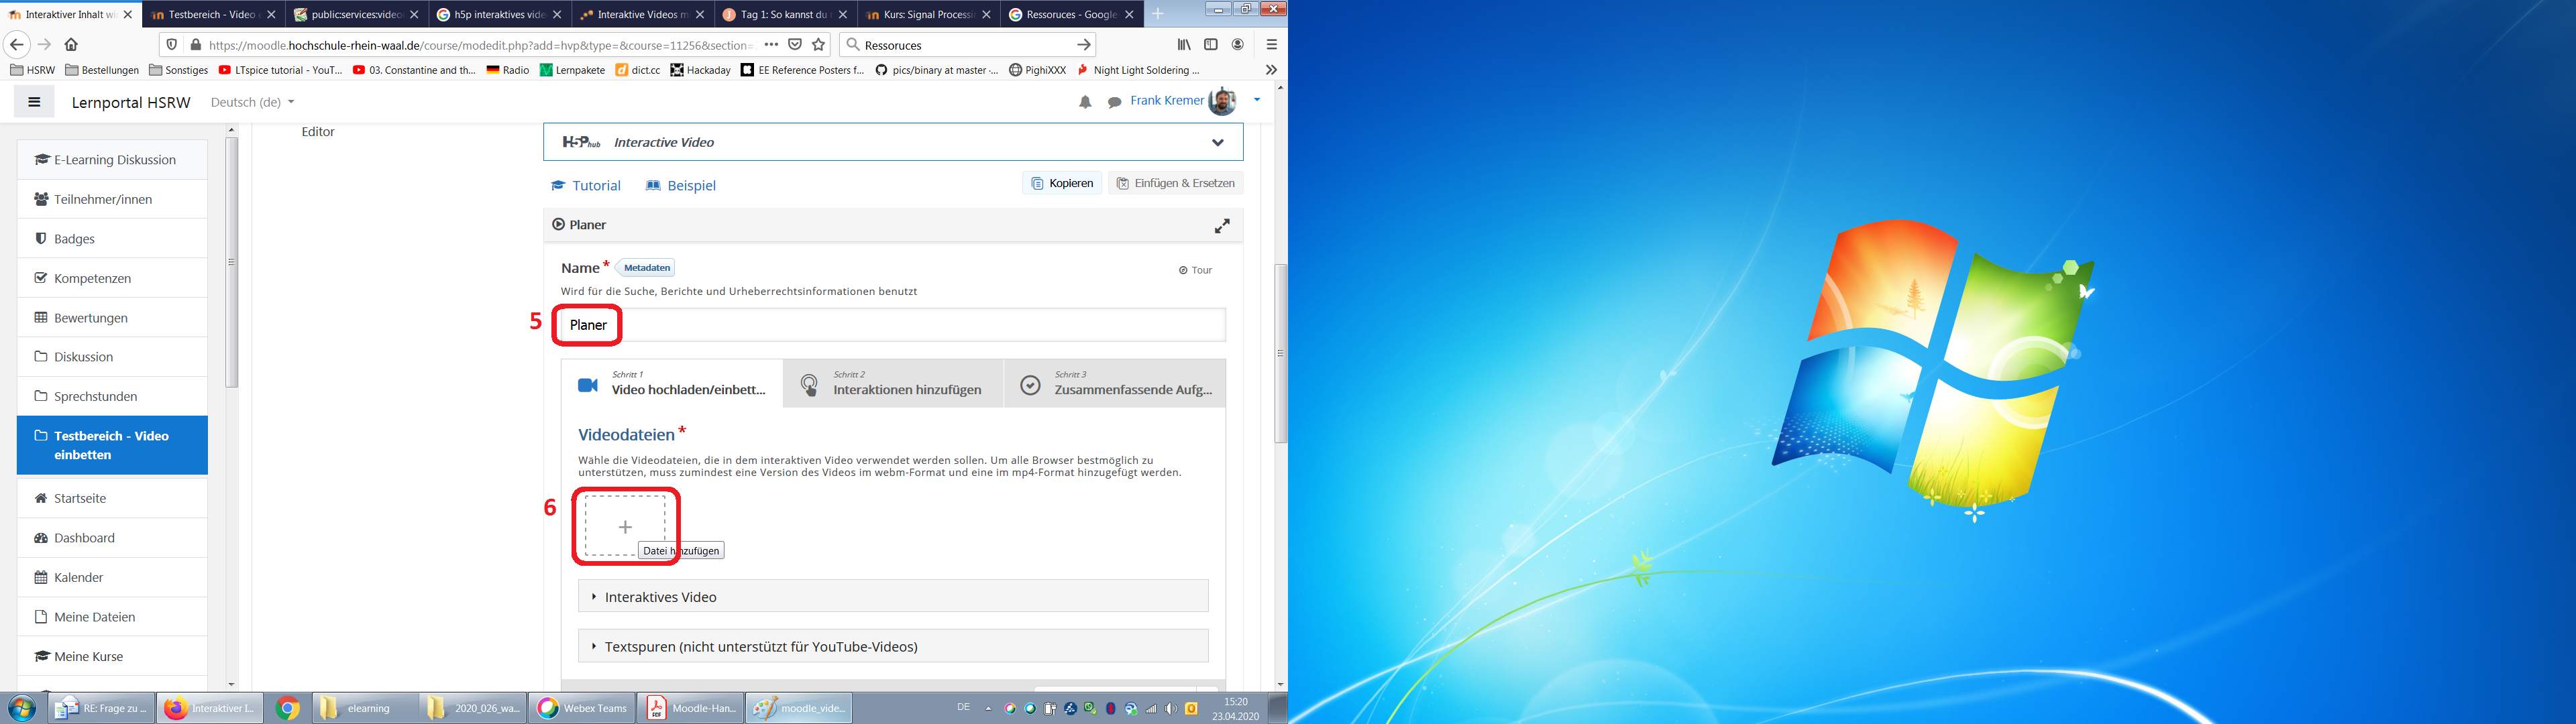Open the Moodle messages speech bubble
2576x724 pixels.
tap(1114, 102)
